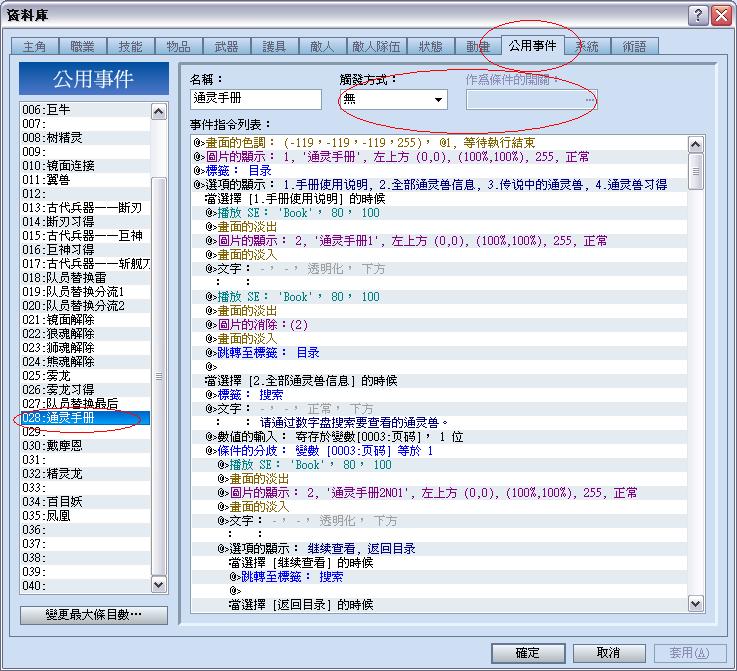This screenshot has height=671, width=737.
Task: Select list item 022:狼魂解除
Action: click(x=85, y=334)
